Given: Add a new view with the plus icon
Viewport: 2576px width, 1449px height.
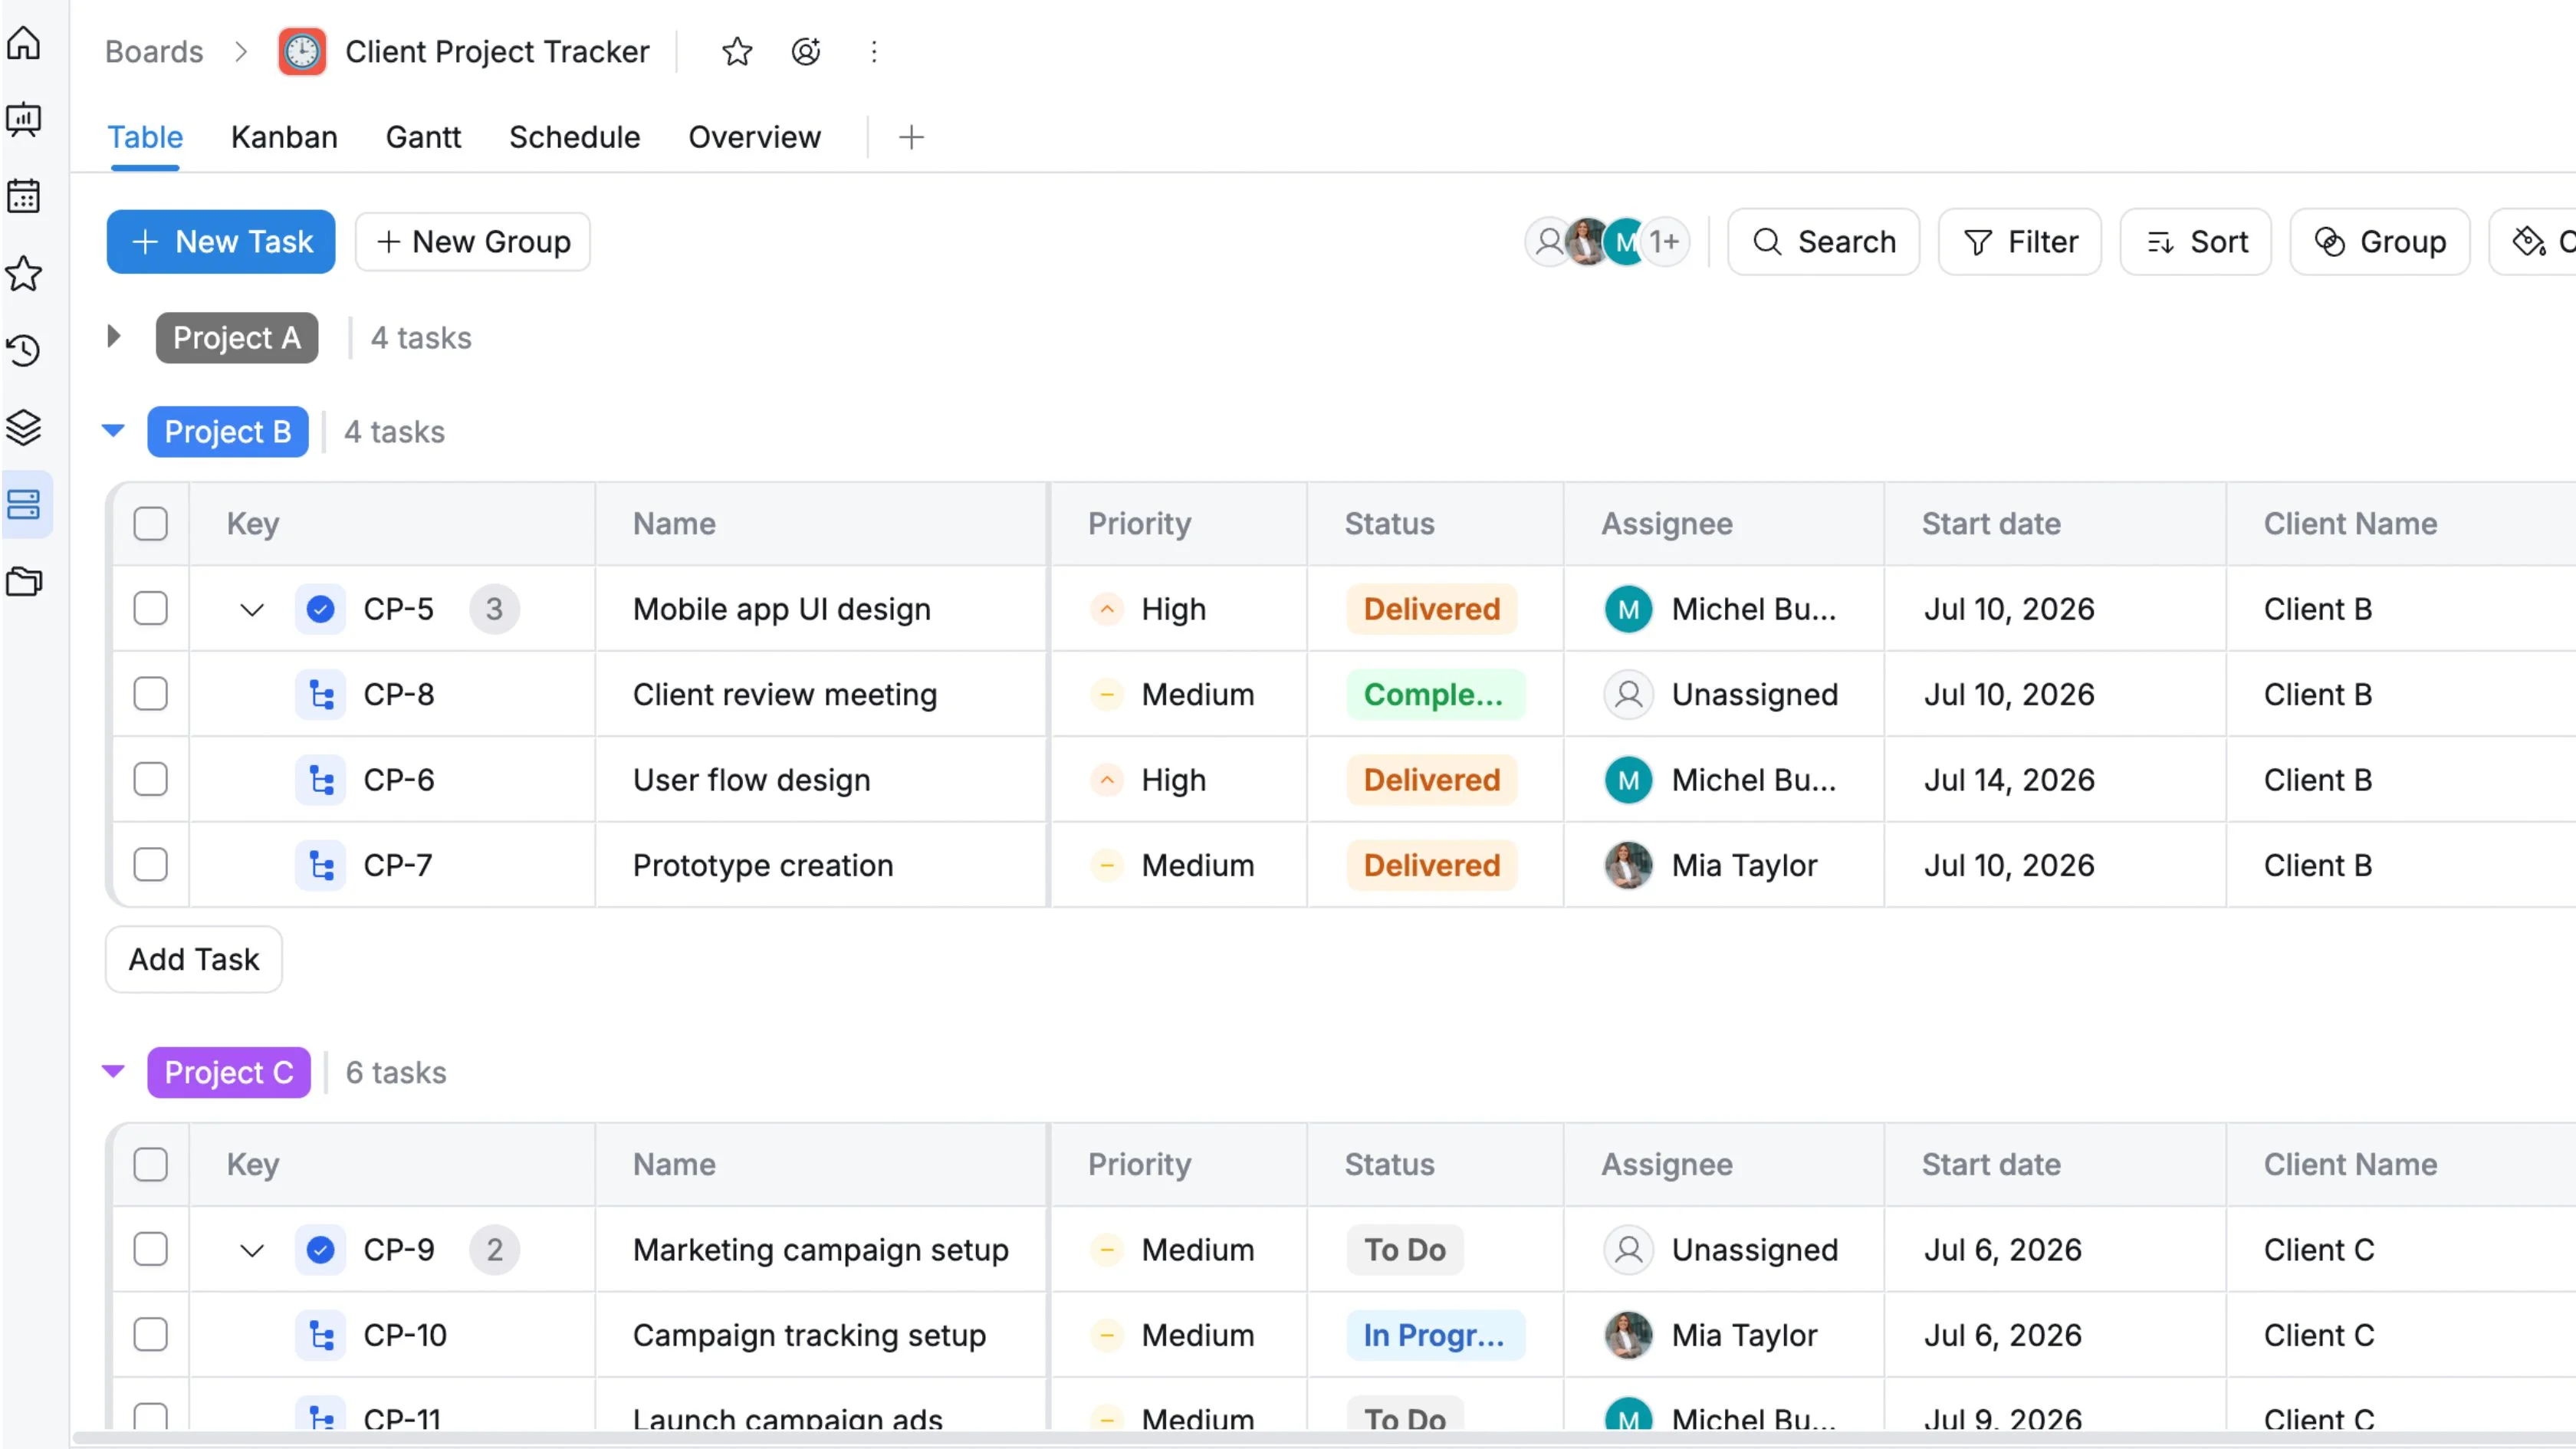Looking at the screenshot, I should point(911,137).
